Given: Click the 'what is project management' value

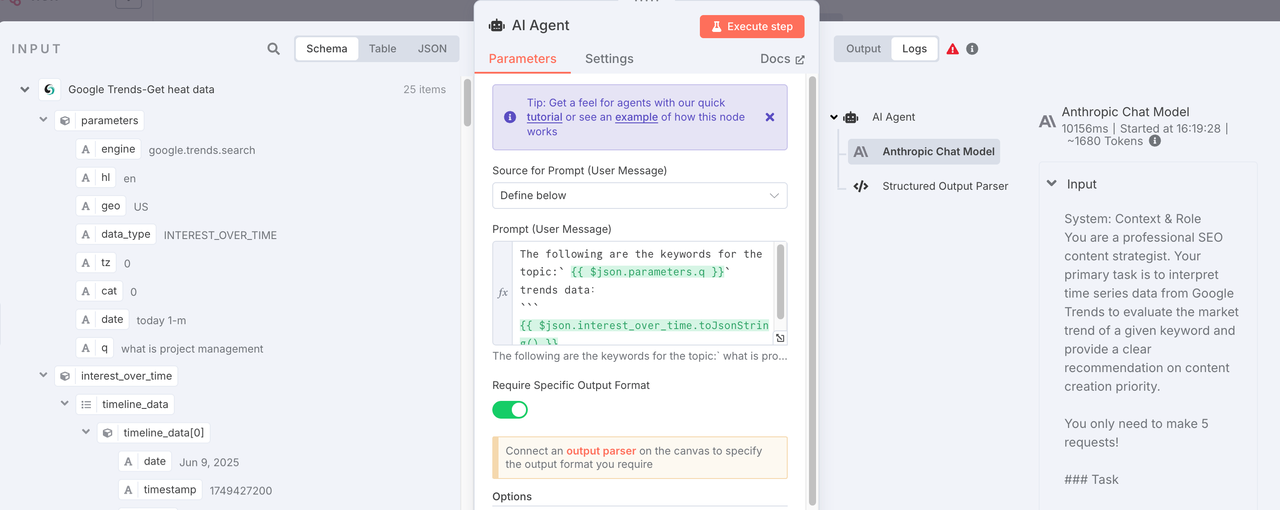Looking at the screenshot, I should 192,349.
